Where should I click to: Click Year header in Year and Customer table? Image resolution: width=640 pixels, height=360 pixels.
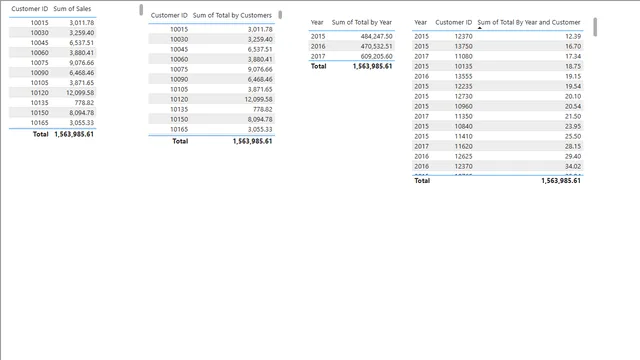coord(420,22)
